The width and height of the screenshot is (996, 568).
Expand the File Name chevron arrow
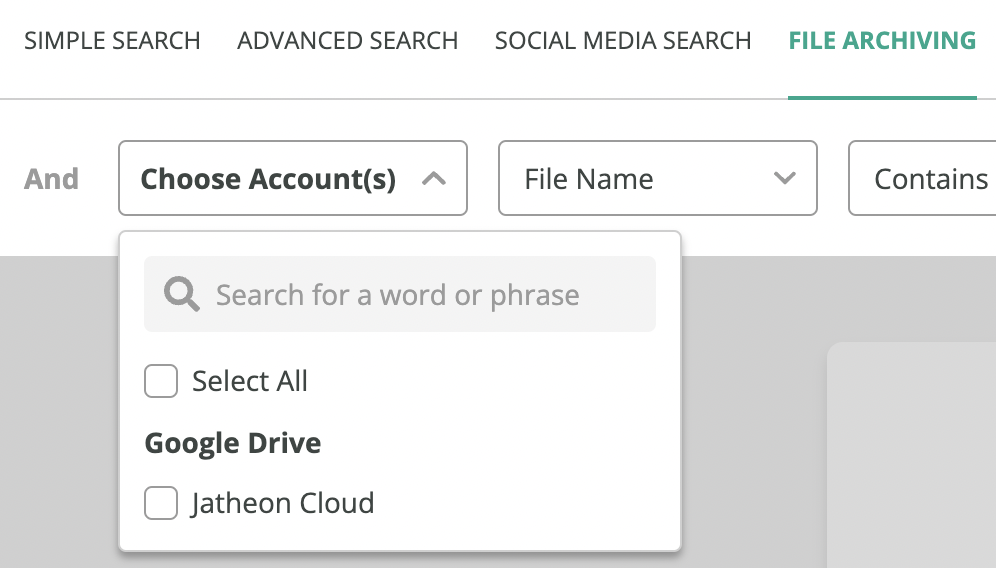tap(784, 179)
